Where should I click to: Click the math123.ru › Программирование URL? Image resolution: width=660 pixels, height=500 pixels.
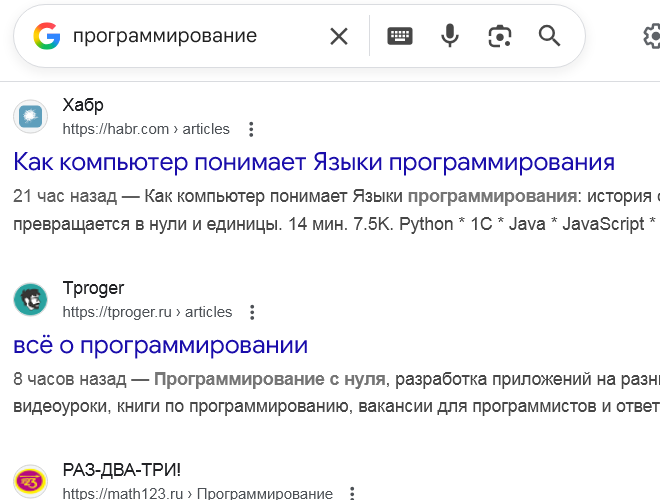[198, 493]
